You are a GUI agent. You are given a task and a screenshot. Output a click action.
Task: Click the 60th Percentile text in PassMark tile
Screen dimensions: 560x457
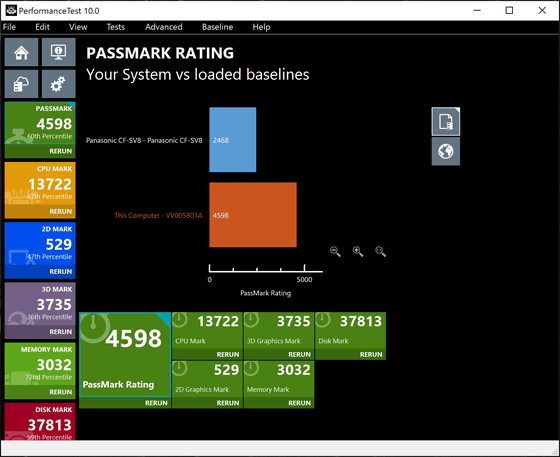[50, 136]
